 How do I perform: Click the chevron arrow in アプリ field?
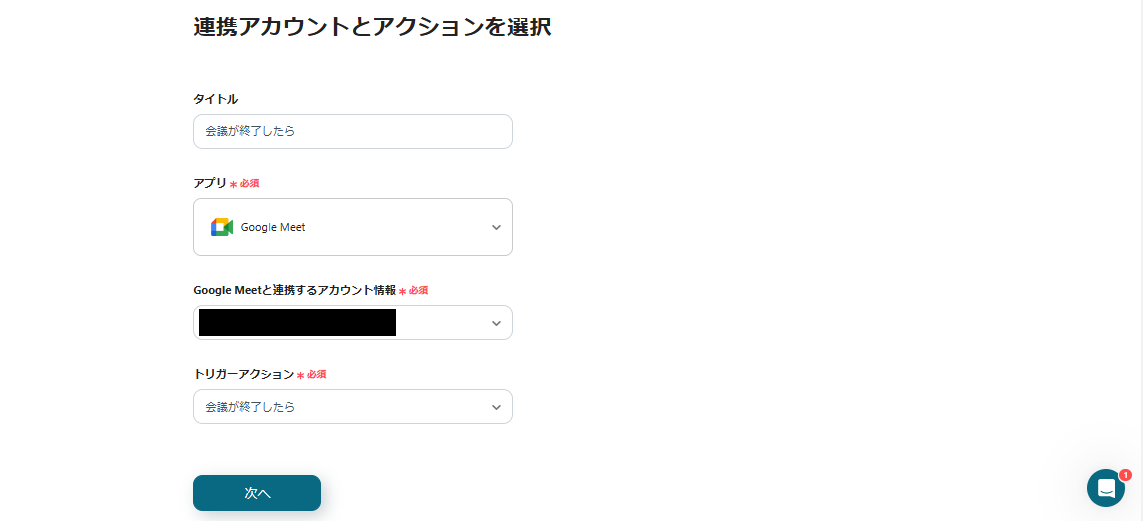click(x=496, y=227)
